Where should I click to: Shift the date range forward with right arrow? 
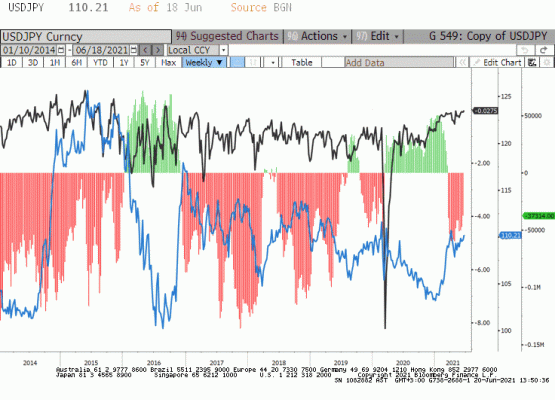158,50
